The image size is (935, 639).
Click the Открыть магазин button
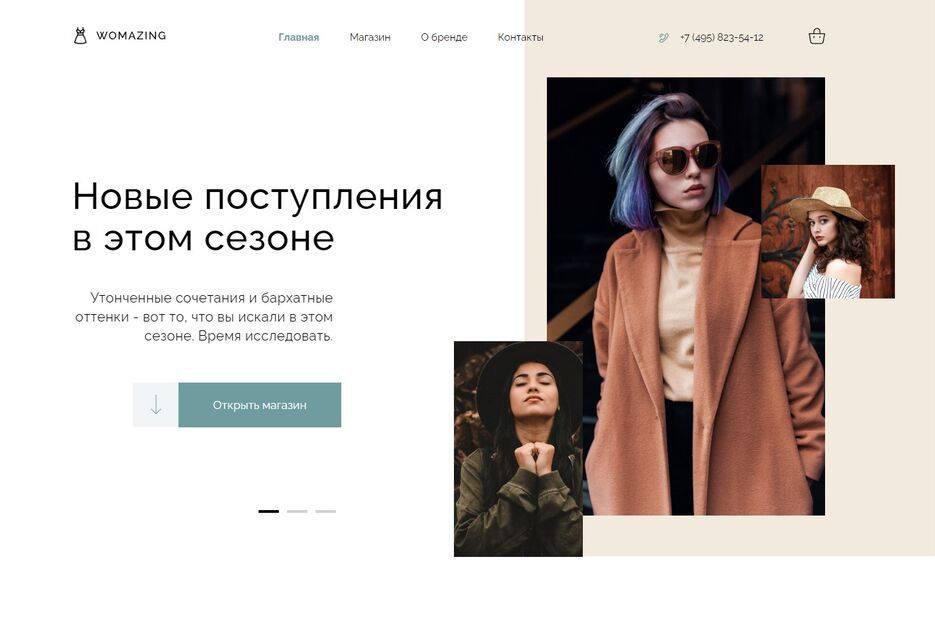pyautogui.click(x=259, y=405)
